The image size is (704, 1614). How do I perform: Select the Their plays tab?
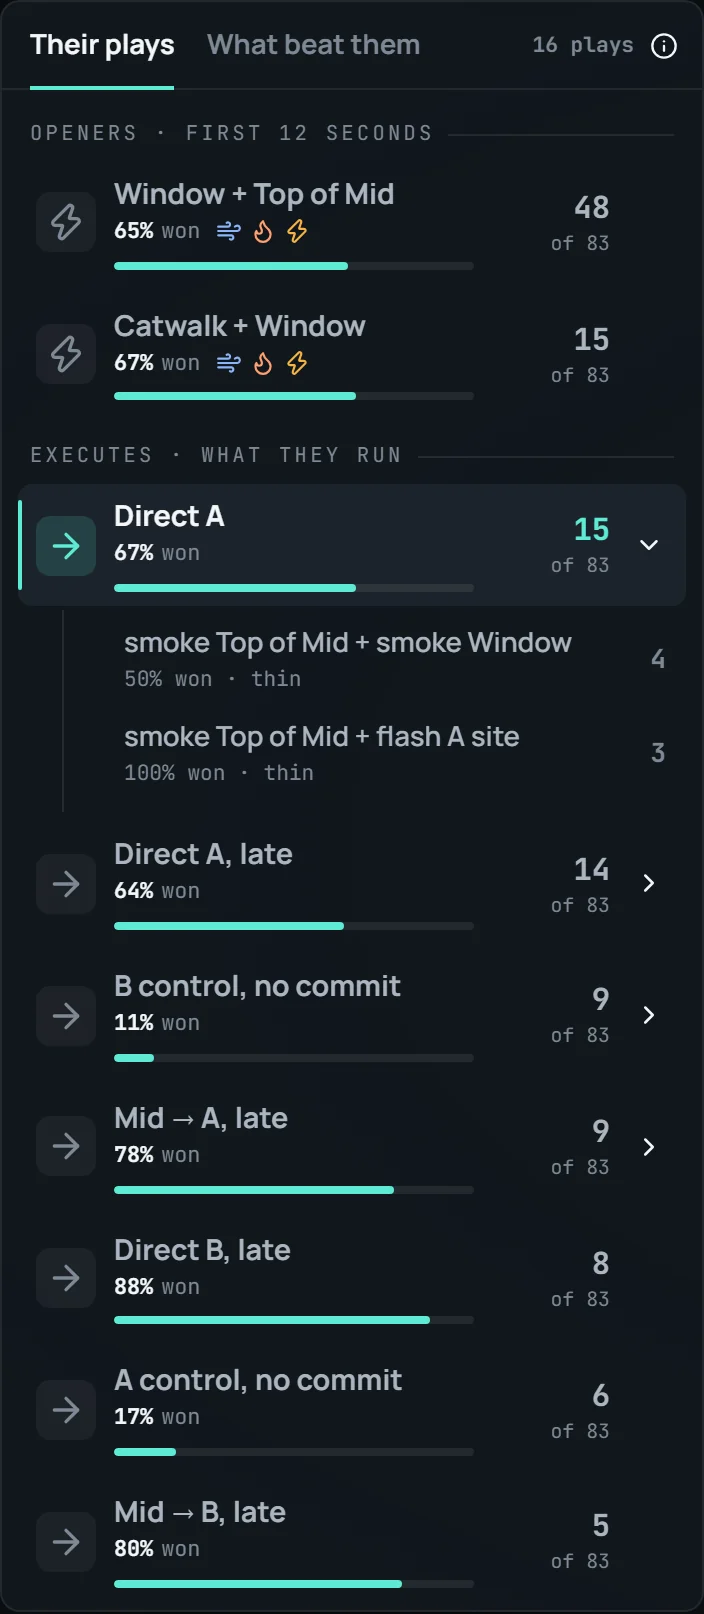102,45
